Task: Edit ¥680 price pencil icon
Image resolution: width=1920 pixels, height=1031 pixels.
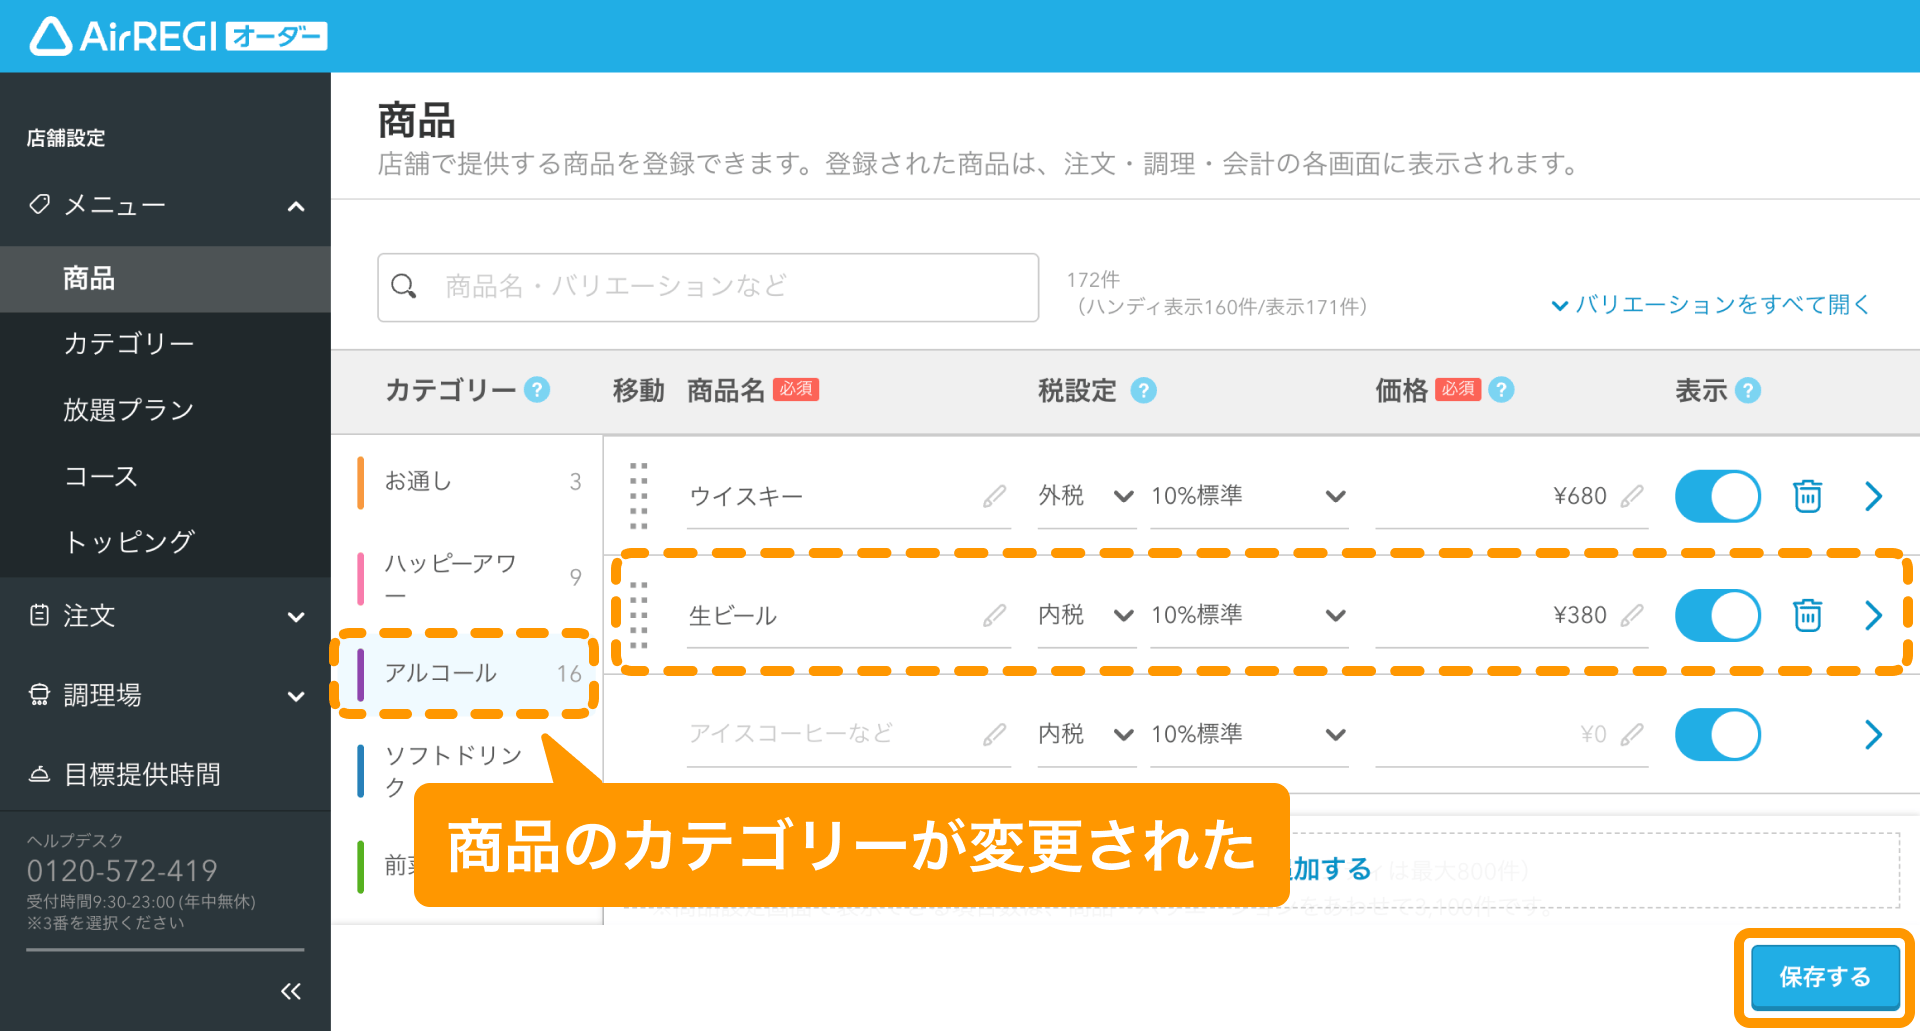Action: pos(1632,496)
